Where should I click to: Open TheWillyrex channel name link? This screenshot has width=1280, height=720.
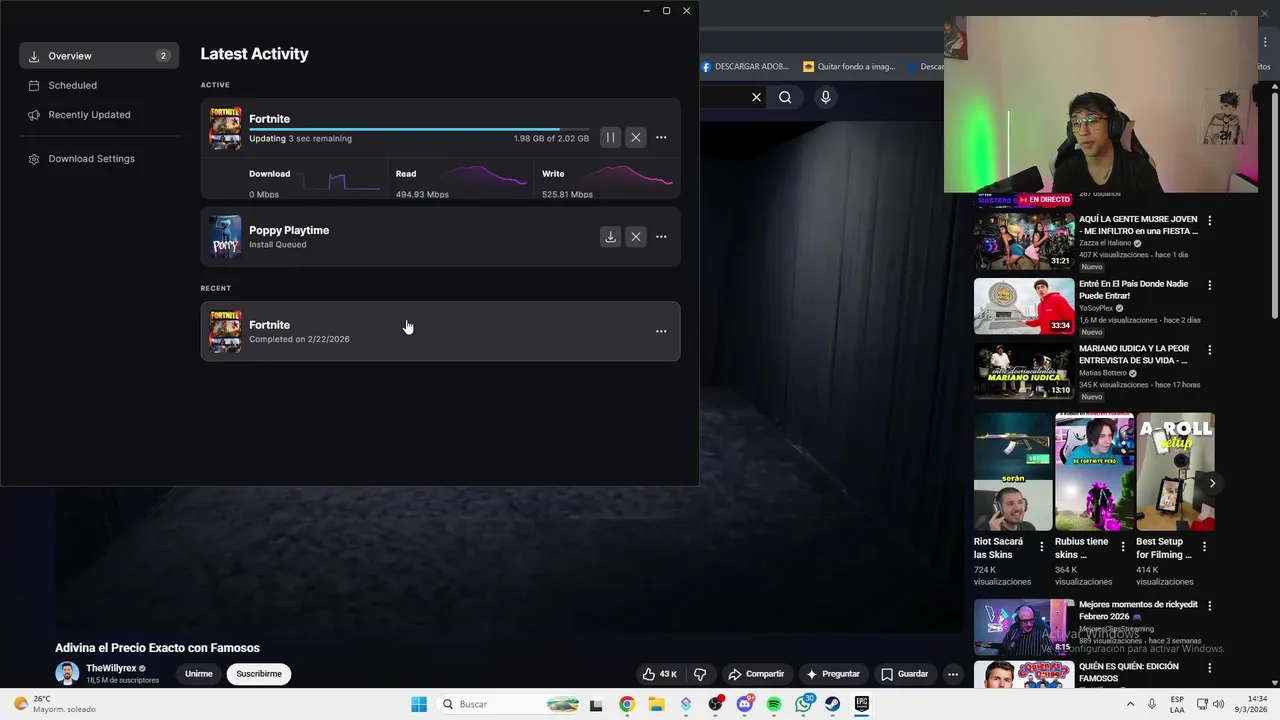[110, 668]
